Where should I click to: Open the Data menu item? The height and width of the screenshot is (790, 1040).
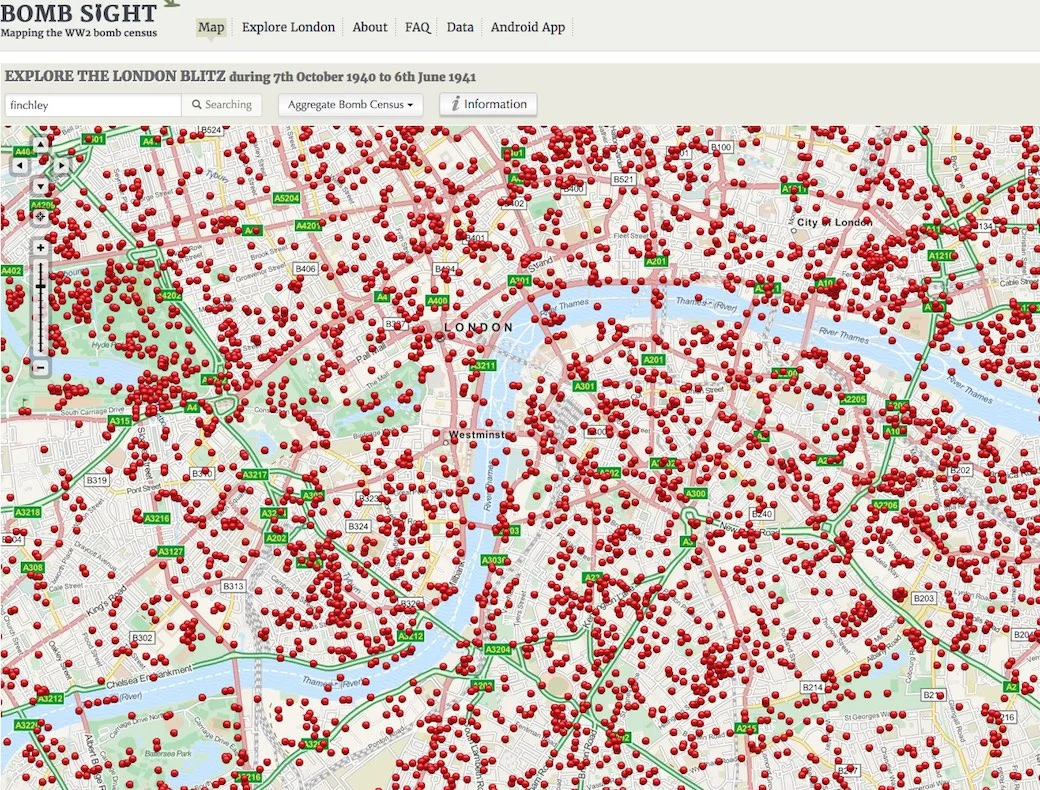tap(460, 27)
